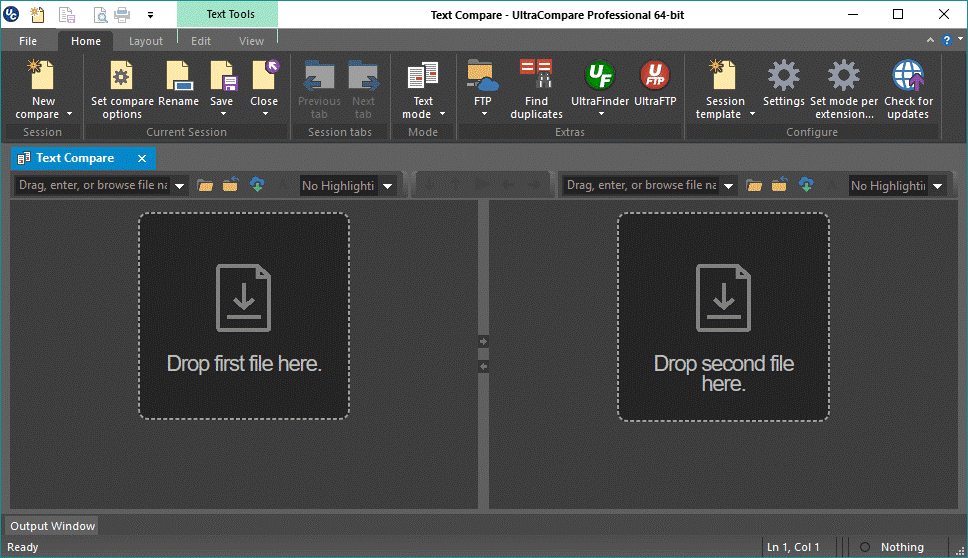Screen dimensions: 968x558
Task: Switch to the Edit ribbon tab
Action: tap(201, 41)
